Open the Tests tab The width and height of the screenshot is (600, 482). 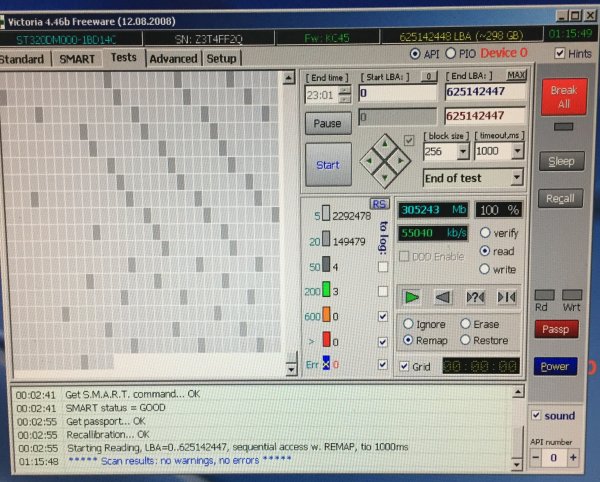(x=124, y=57)
